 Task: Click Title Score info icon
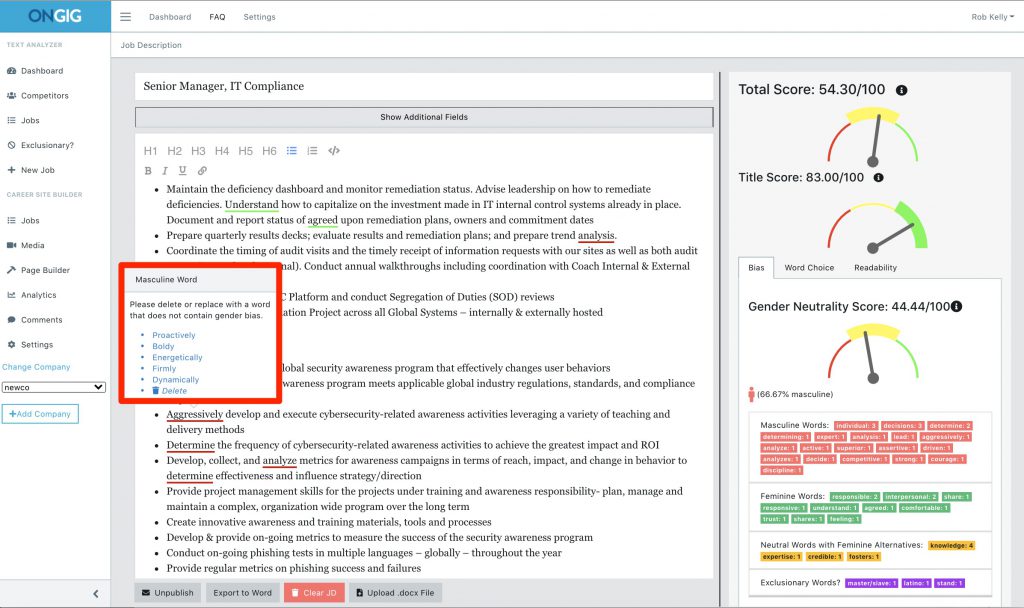click(x=878, y=178)
